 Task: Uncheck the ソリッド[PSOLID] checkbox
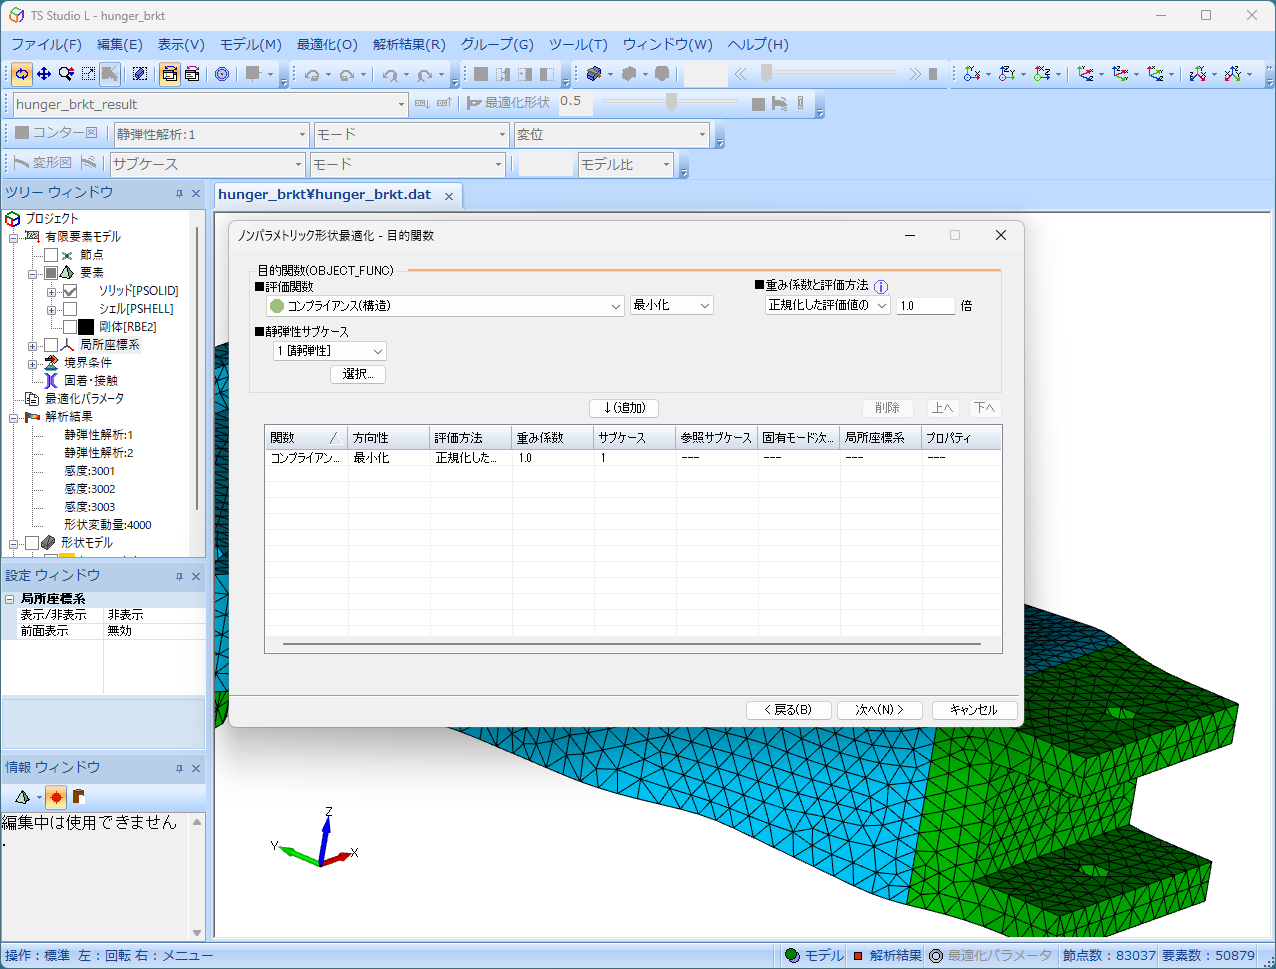coord(70,291)
